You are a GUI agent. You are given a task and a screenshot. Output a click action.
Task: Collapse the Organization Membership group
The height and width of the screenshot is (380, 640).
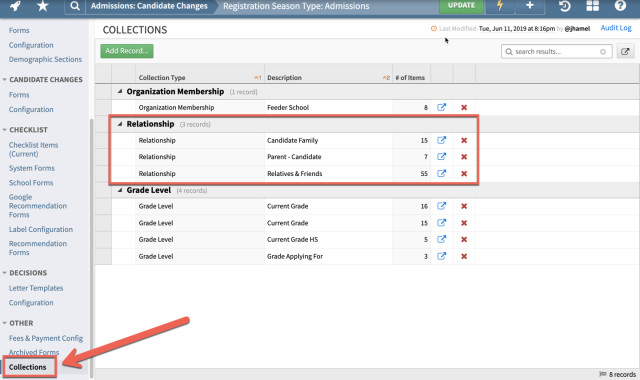click(x=120, y=91)
